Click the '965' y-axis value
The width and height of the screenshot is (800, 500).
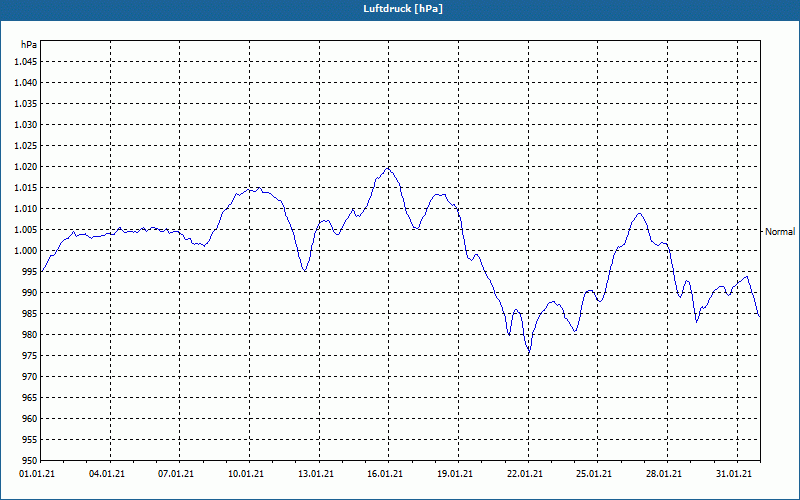click(x=30, y=398)
